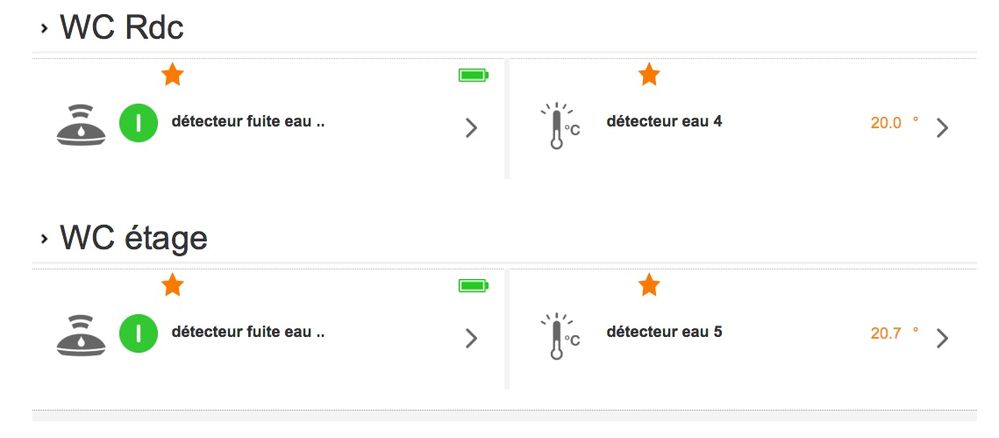999x438 pixels.
Task: Click battery indicator in WC Rdc
Action: [473, 75]
